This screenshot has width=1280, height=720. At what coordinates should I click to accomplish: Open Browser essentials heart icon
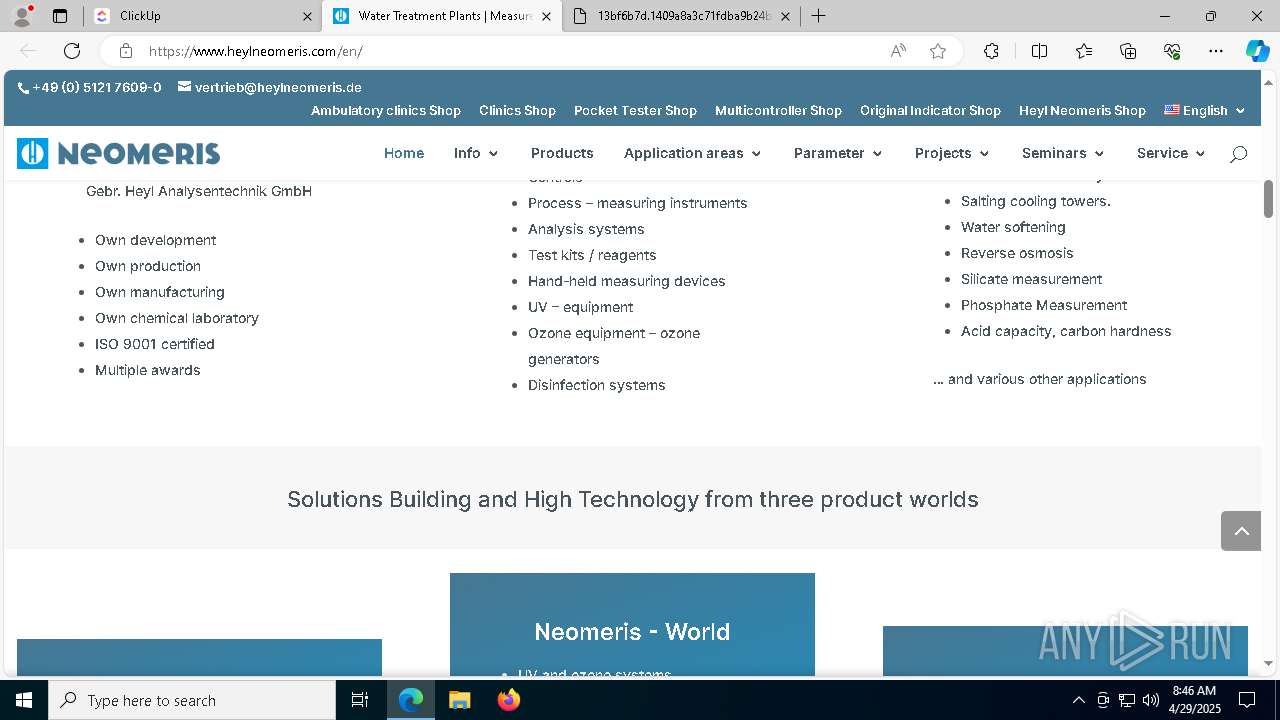[x=1172, y=51]
